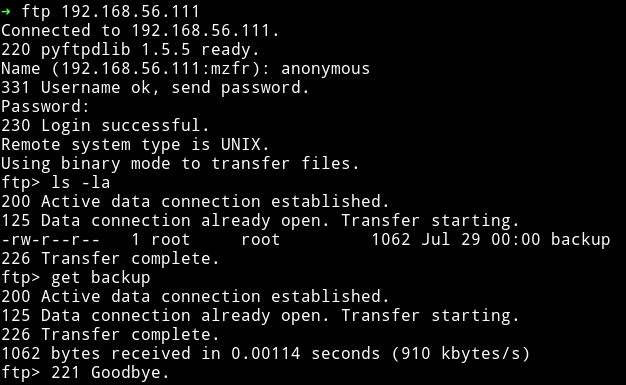Click the green prompt arrow
This screenshot has height=385, width=626.
click(x=6, y=12)
